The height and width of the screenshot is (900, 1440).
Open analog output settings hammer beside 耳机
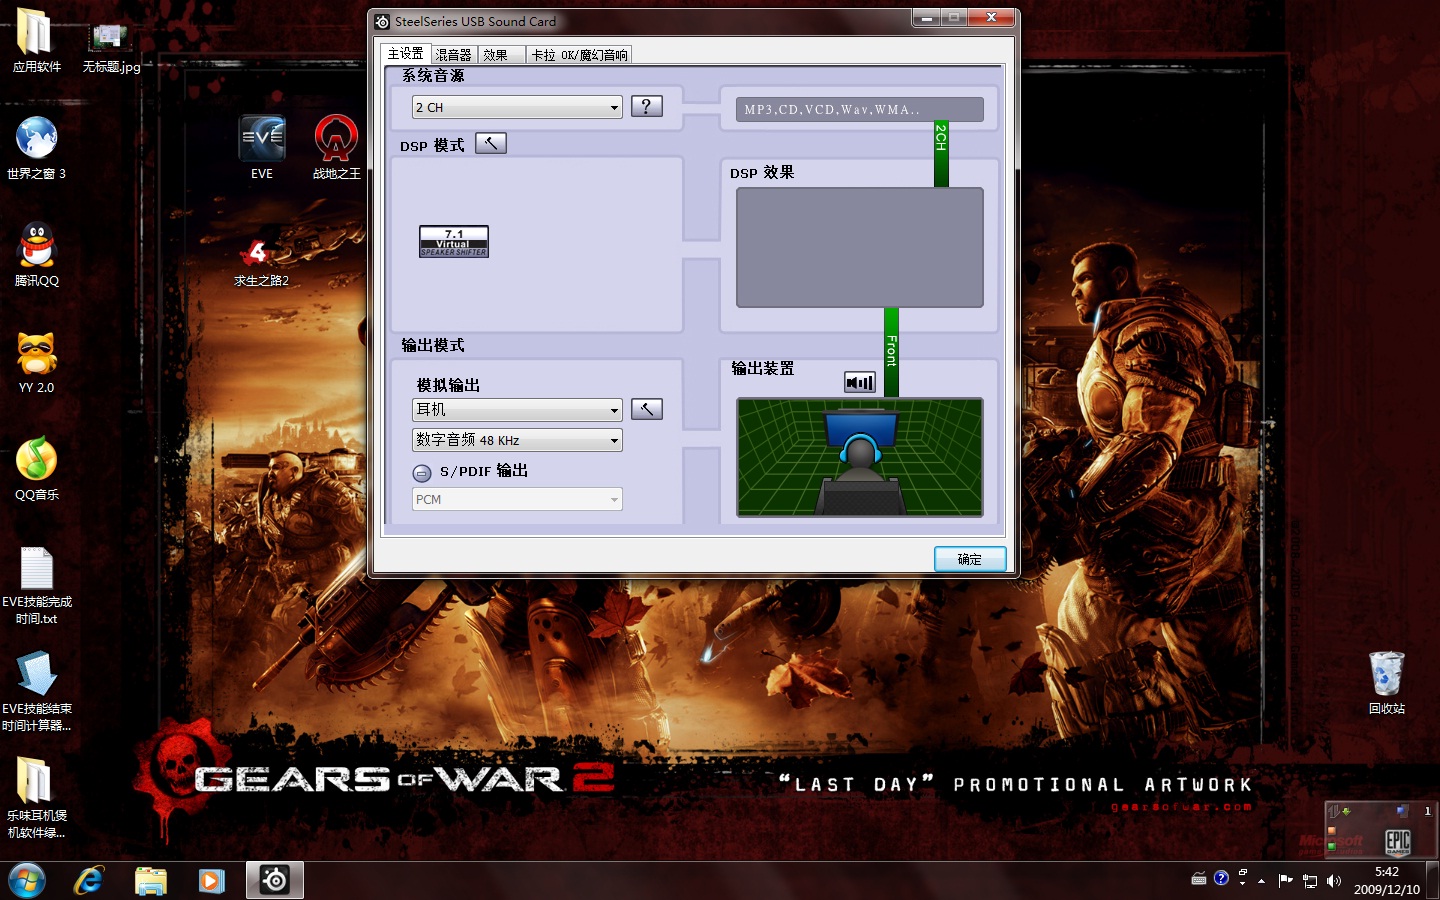click(647, 409)
